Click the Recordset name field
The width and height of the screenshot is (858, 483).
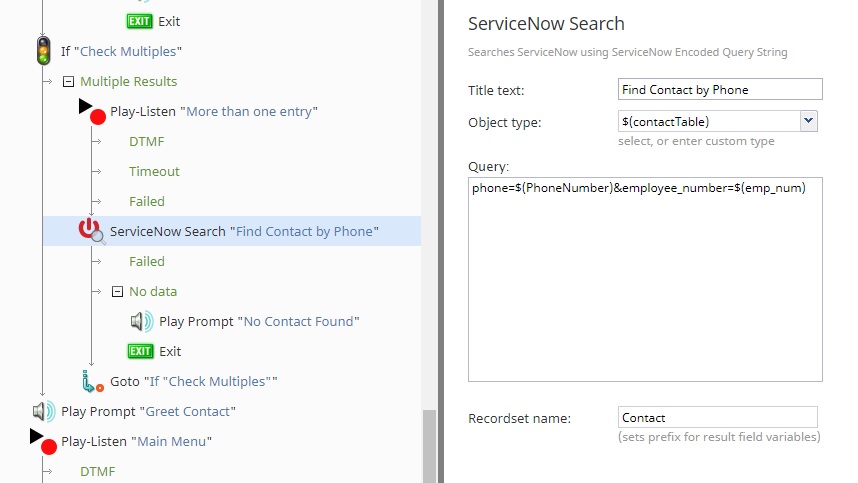point(718,417)
